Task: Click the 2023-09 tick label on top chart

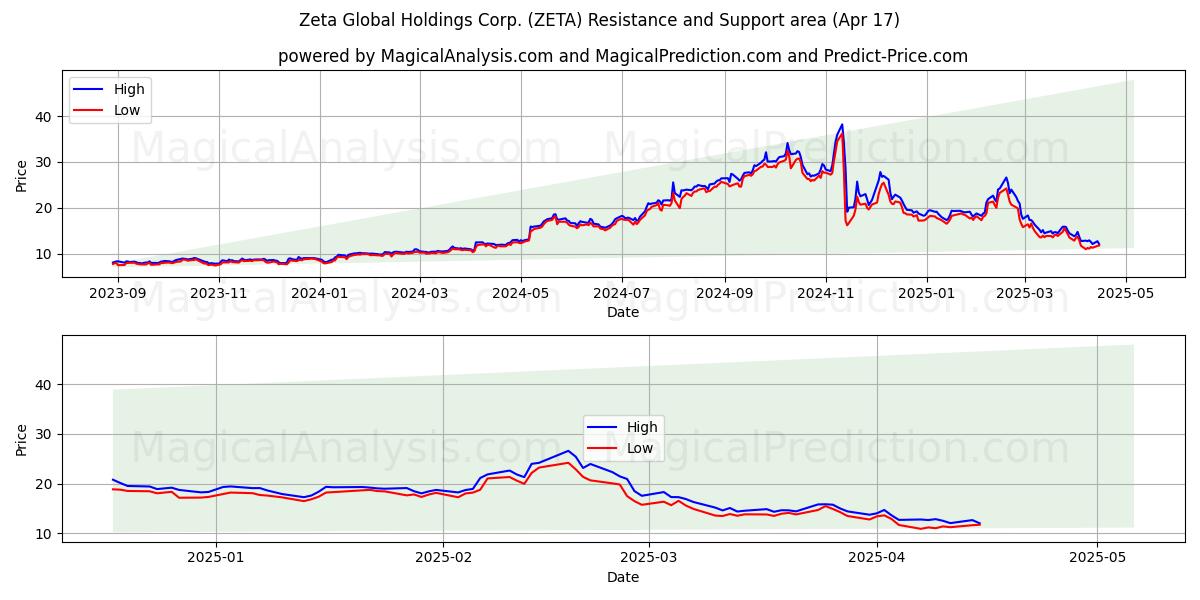Action: [x=117, y=294]
